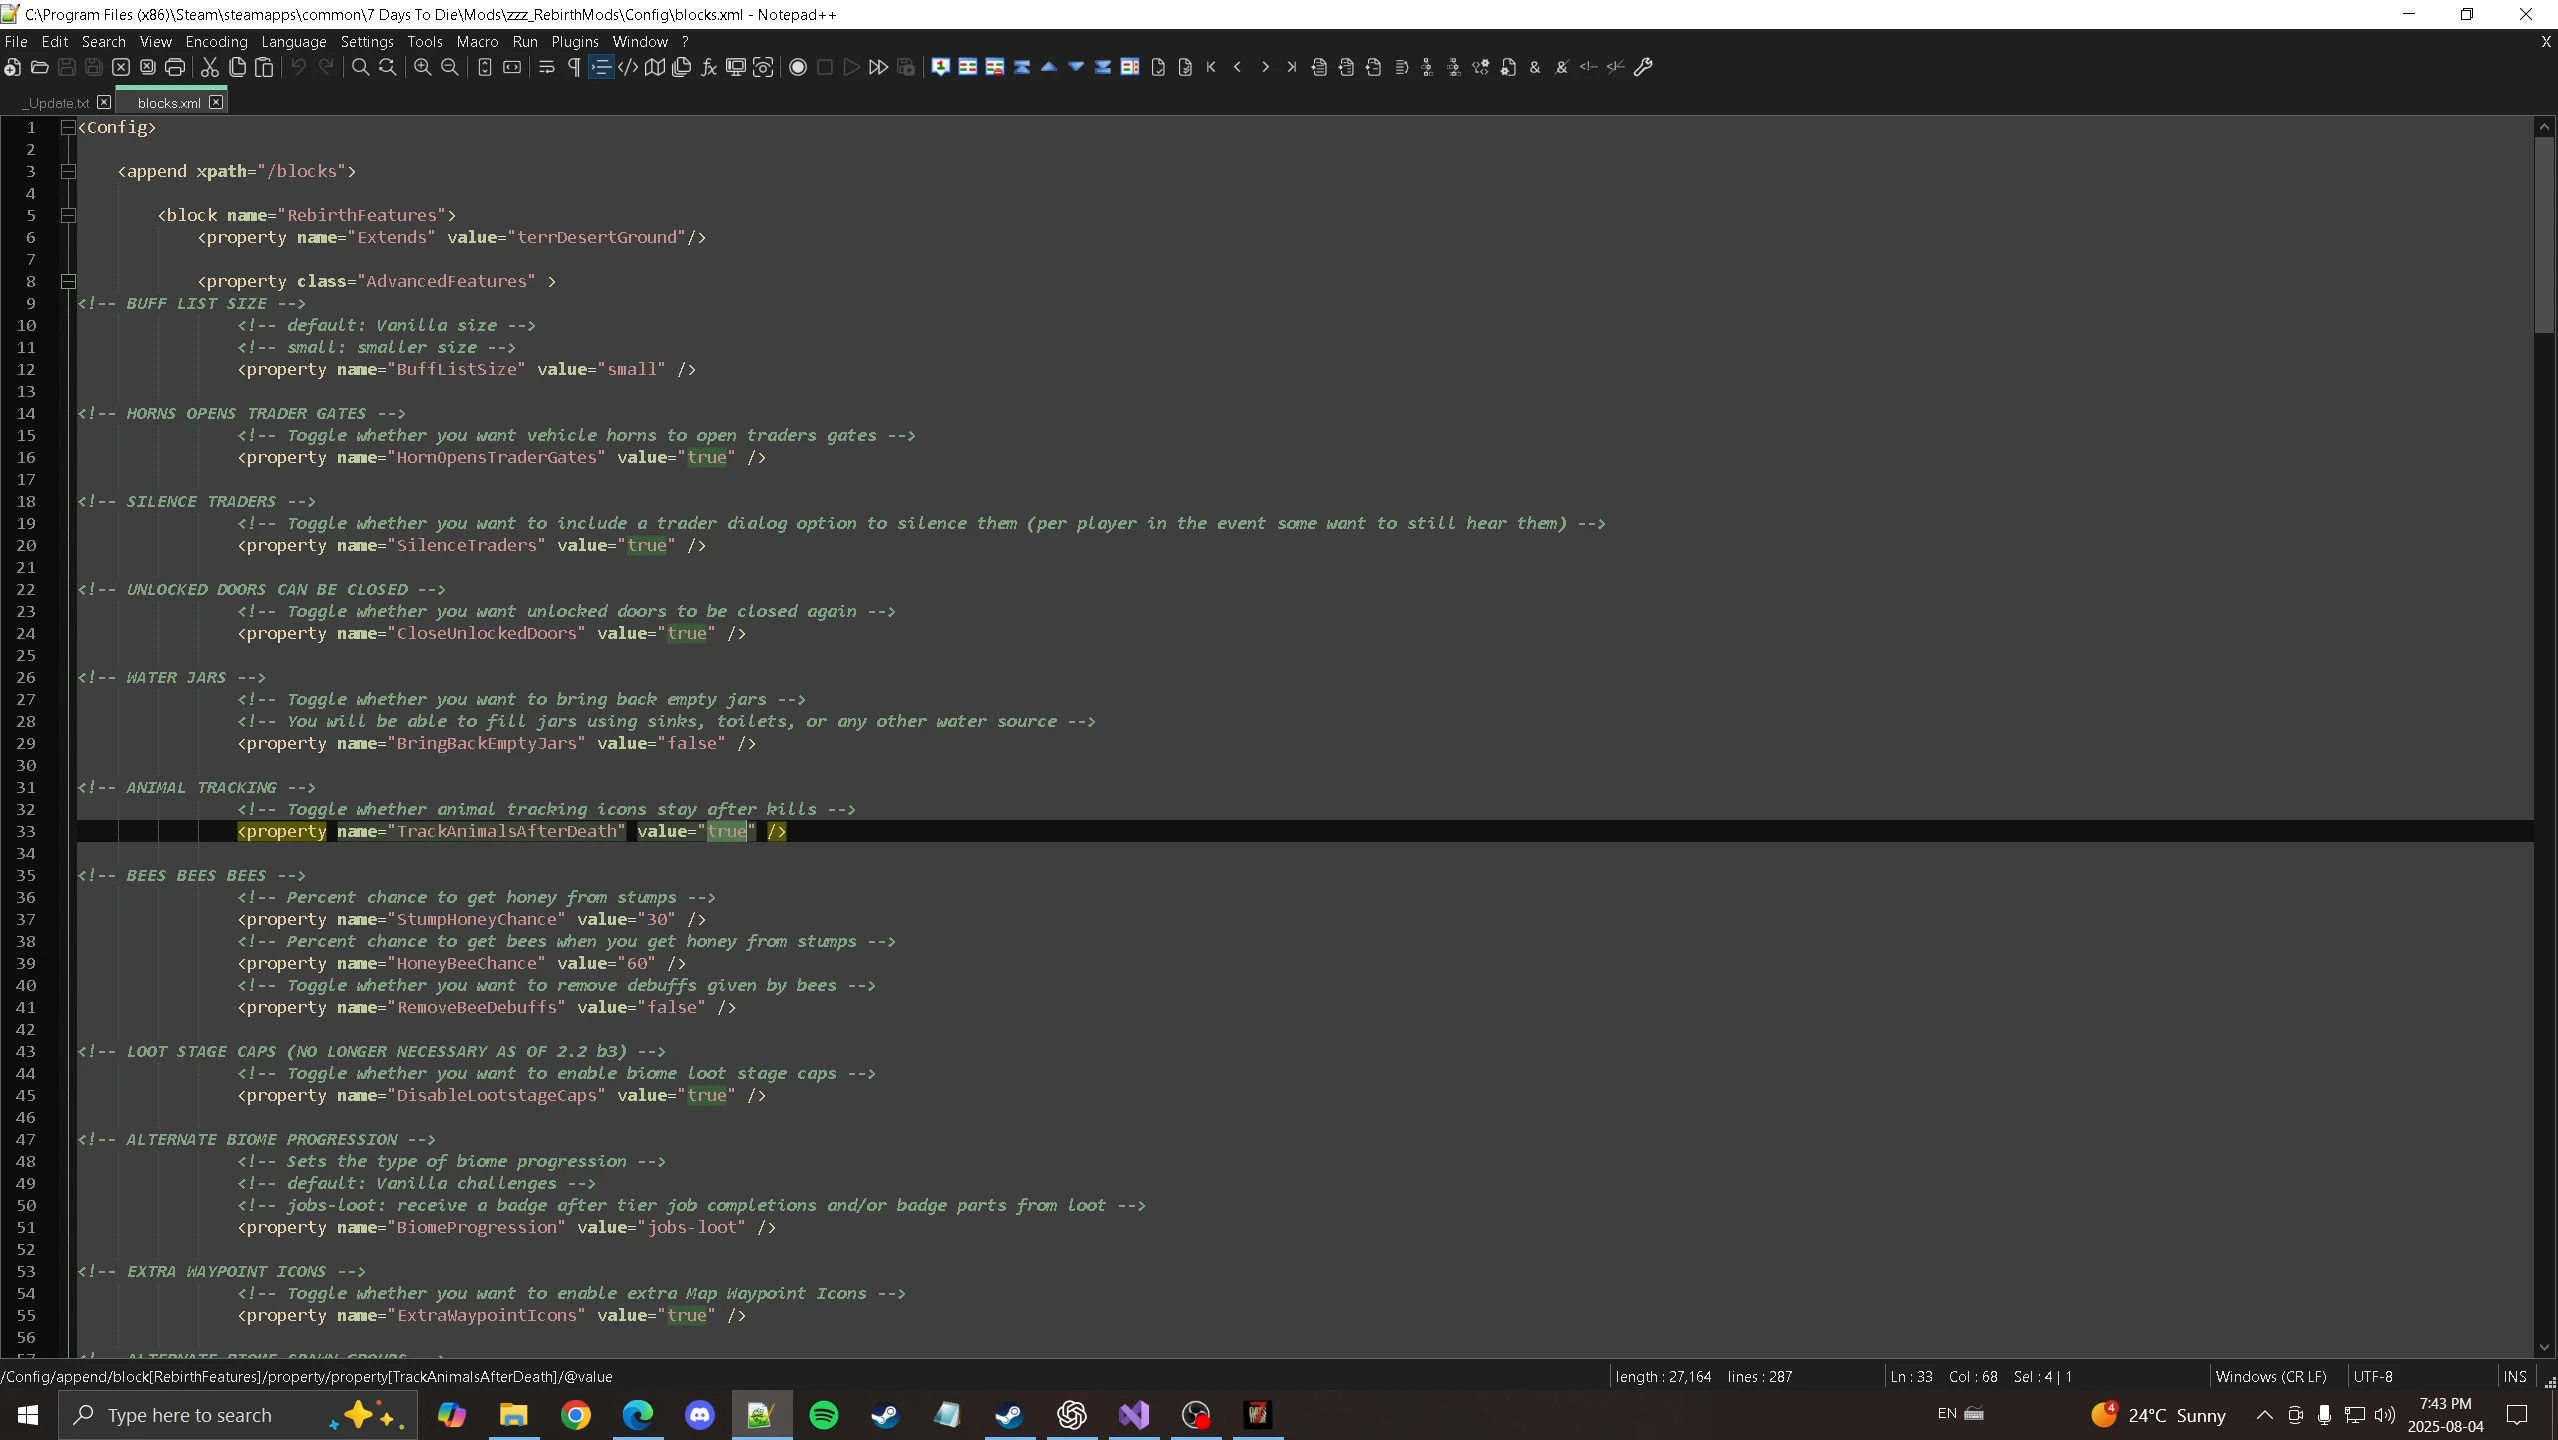Open the Macro menu
The width and height of the screenshot is (2558, 1440).
pos(477,41)
